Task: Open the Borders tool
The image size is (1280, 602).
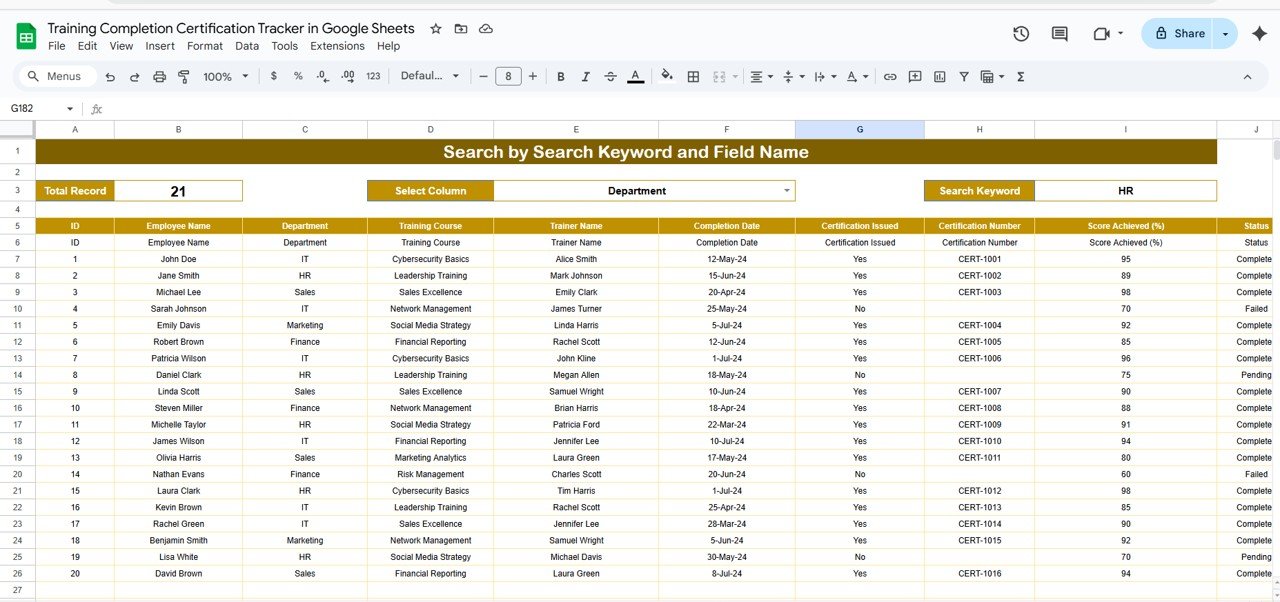Action: (693, 76)
